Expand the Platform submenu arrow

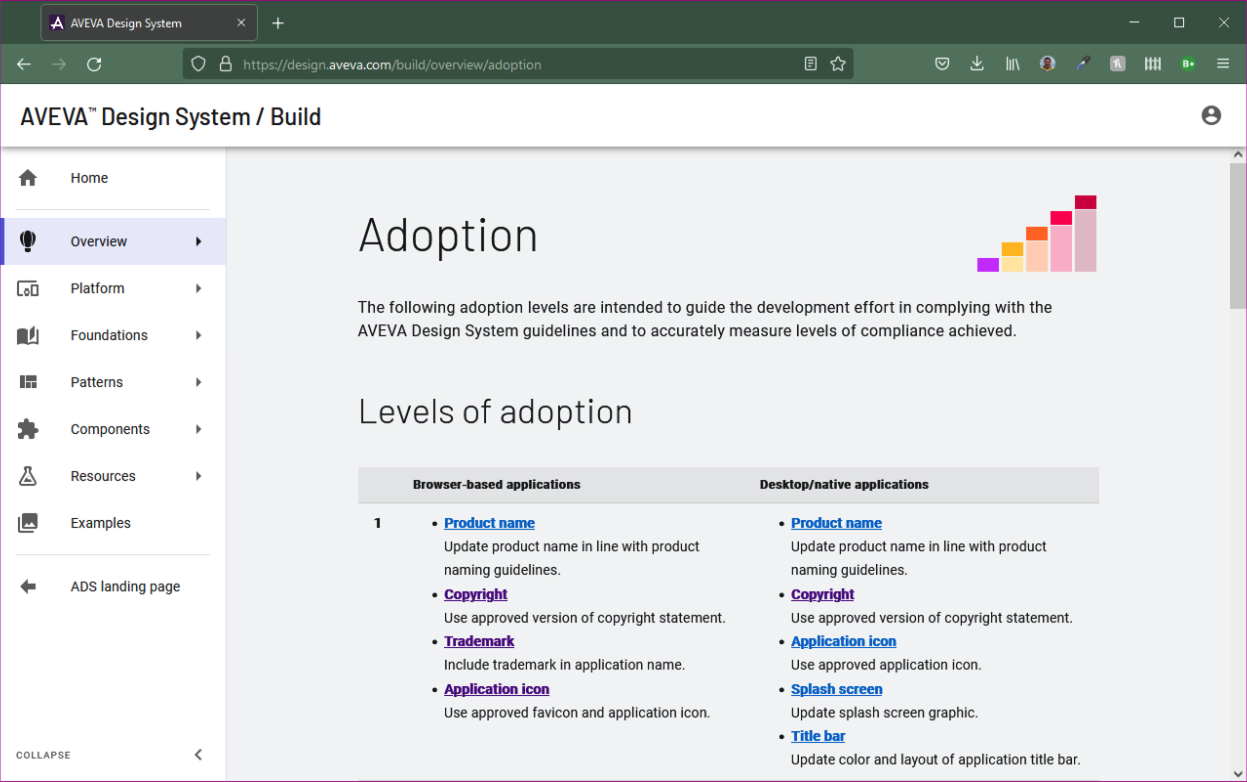[199, 288]
